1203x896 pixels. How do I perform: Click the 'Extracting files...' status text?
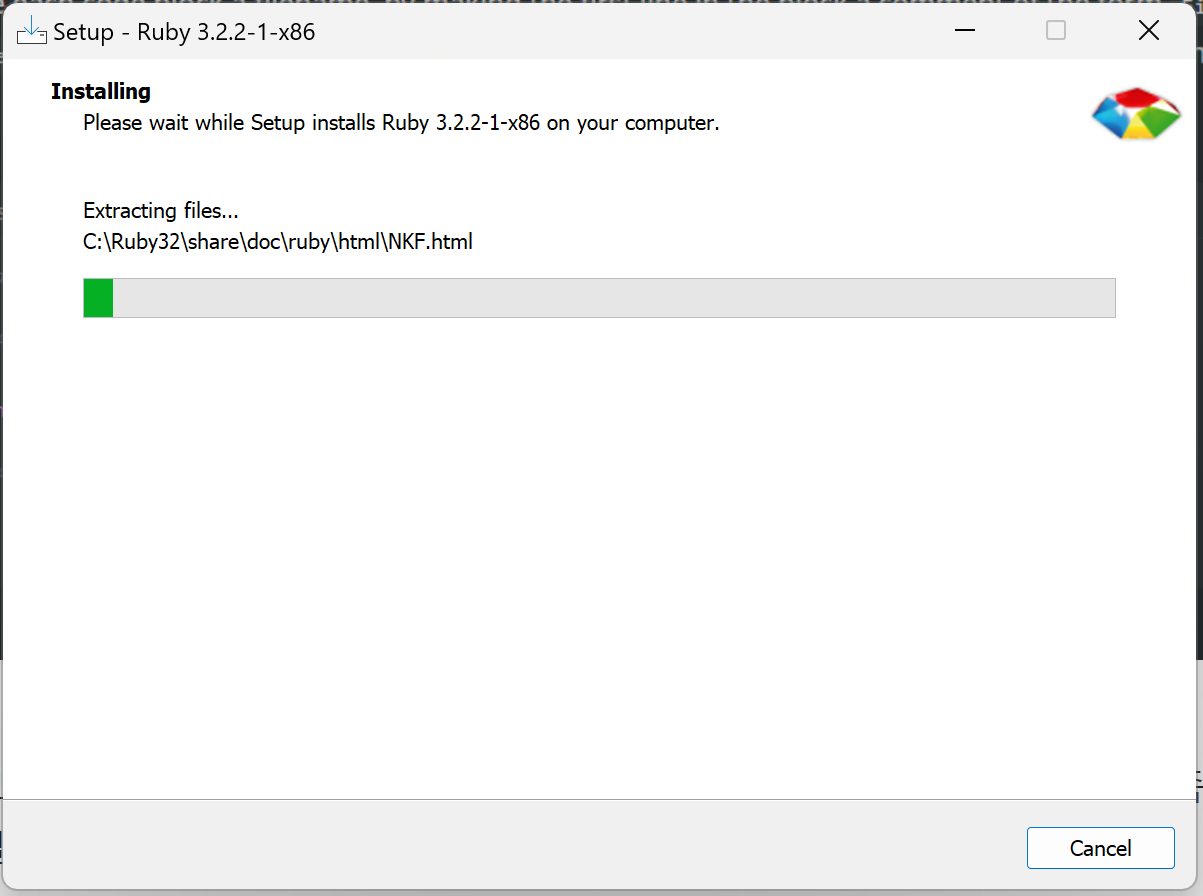[x=161, y=211]
